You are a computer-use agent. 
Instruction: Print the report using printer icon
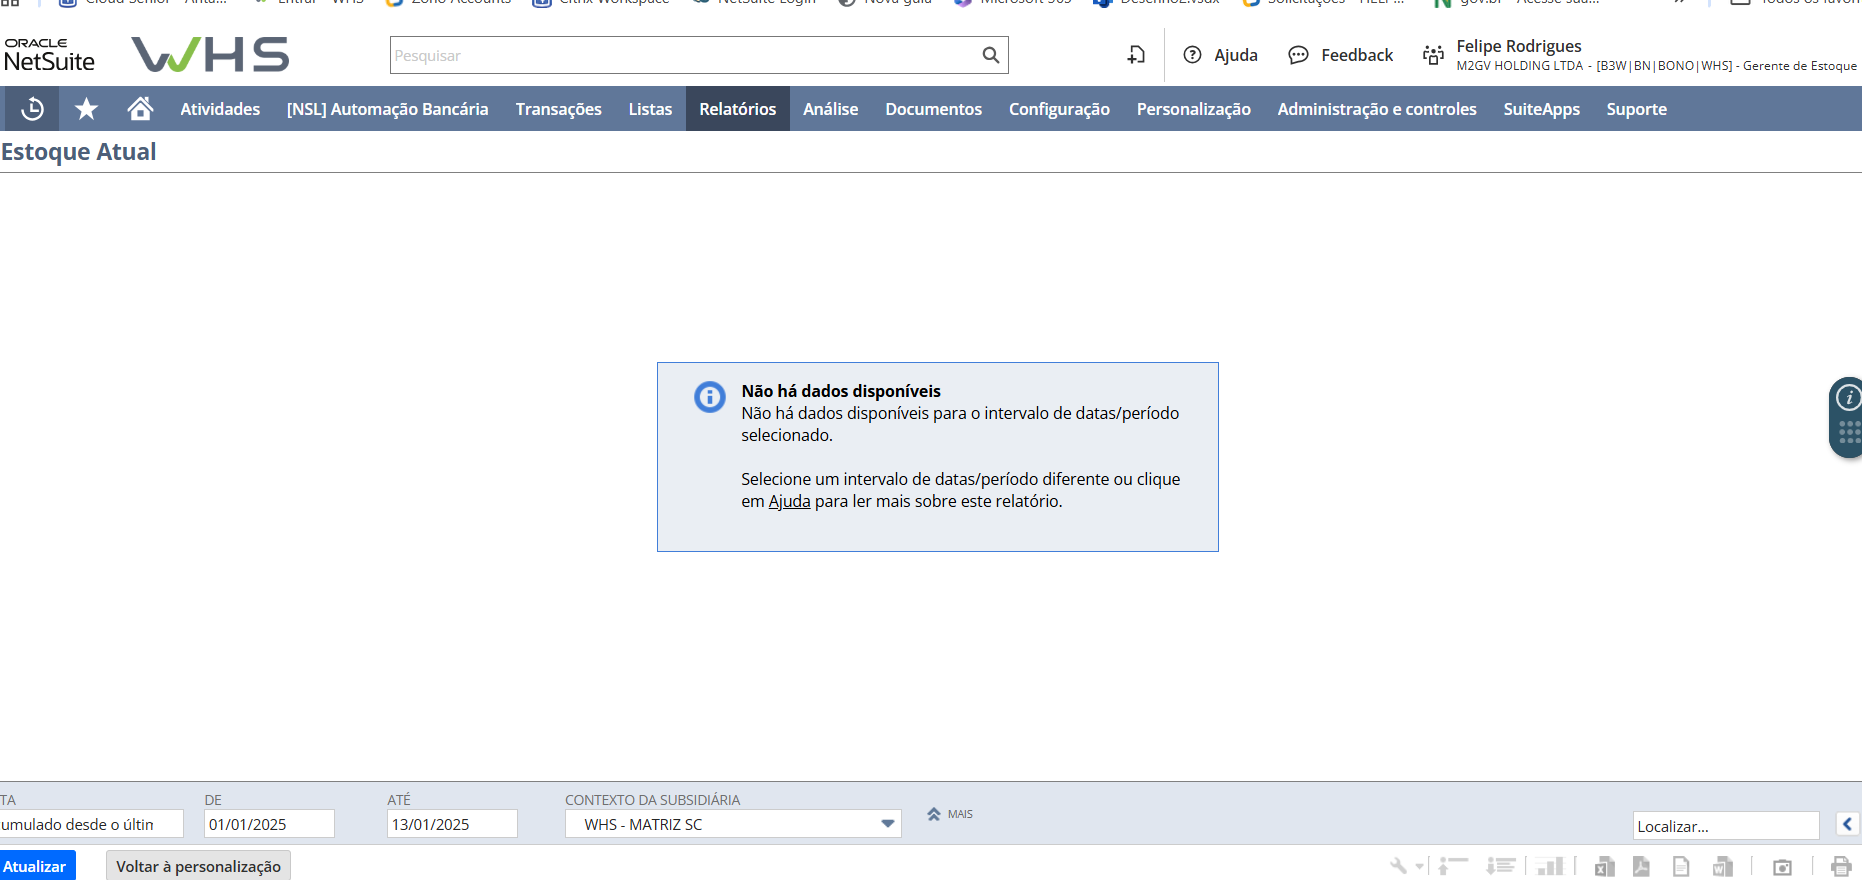pyautogui.click(x=1840, y=866)
